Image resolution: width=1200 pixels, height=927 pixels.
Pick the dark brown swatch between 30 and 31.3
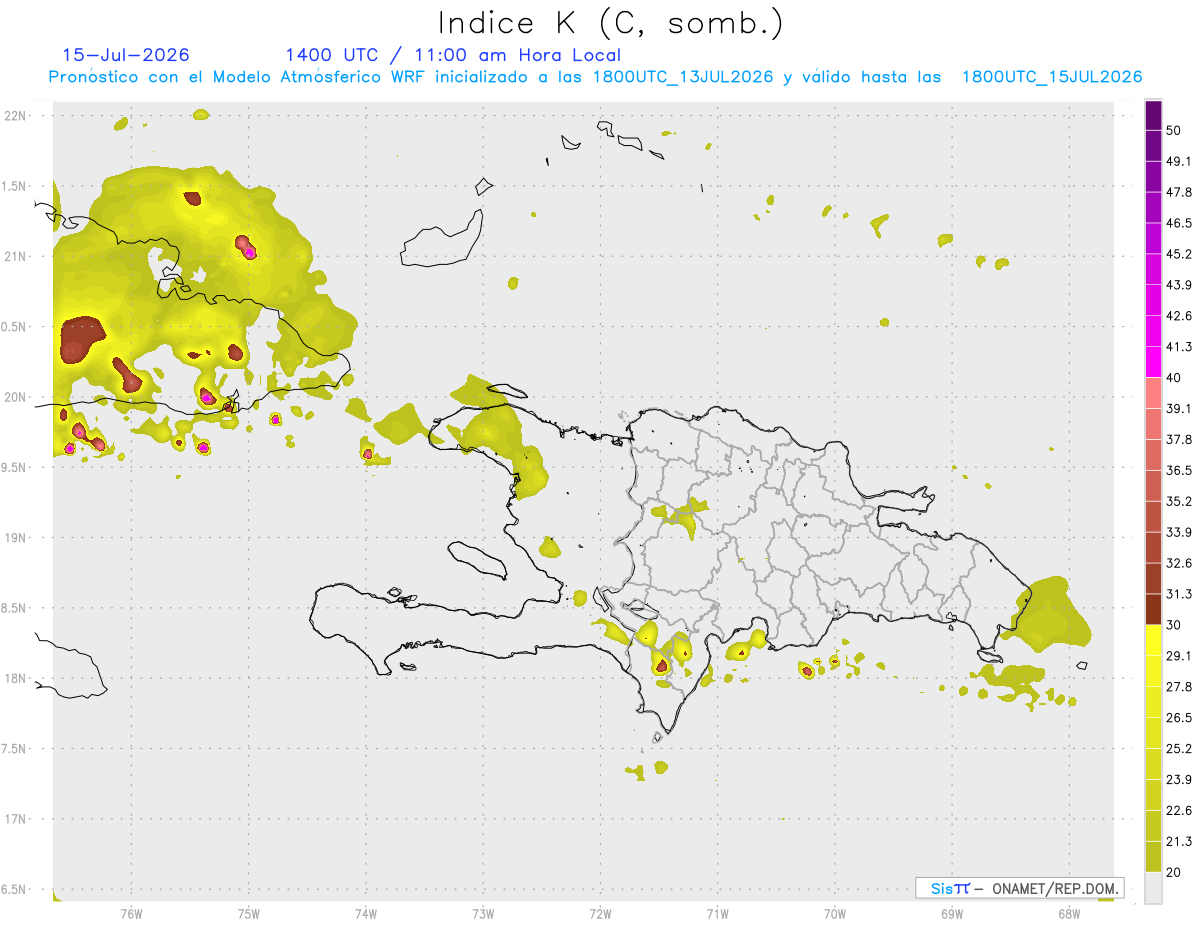point(1154,610)
